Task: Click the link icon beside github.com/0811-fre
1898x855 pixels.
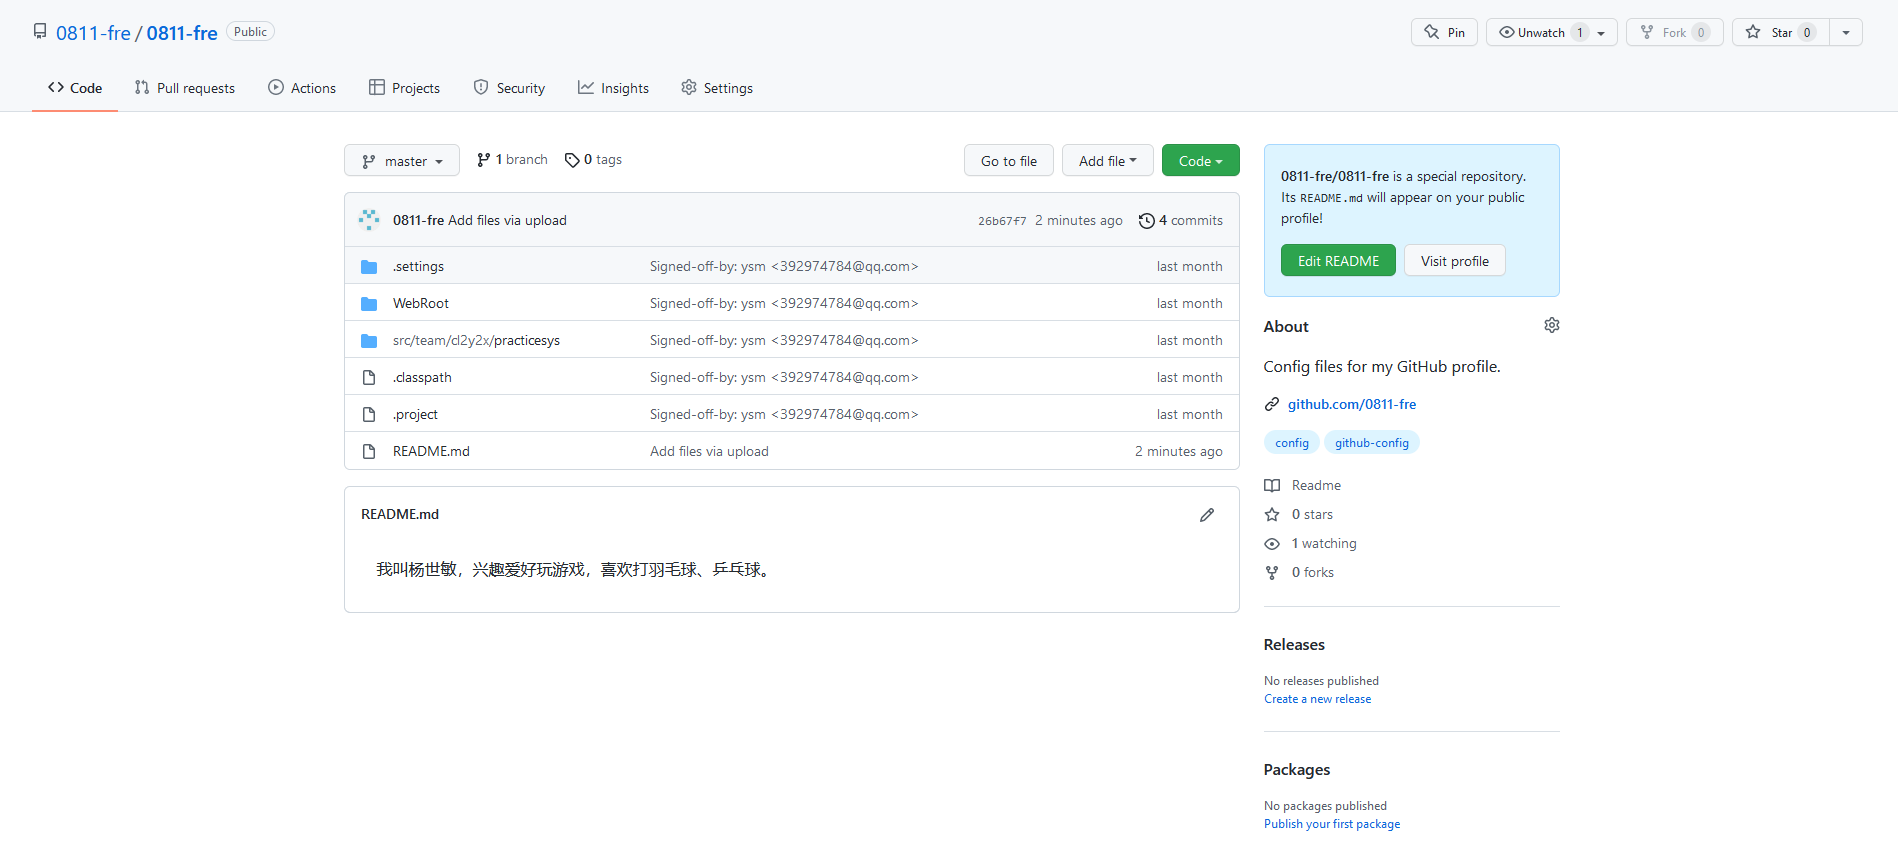Action: tap(1272, 404)
